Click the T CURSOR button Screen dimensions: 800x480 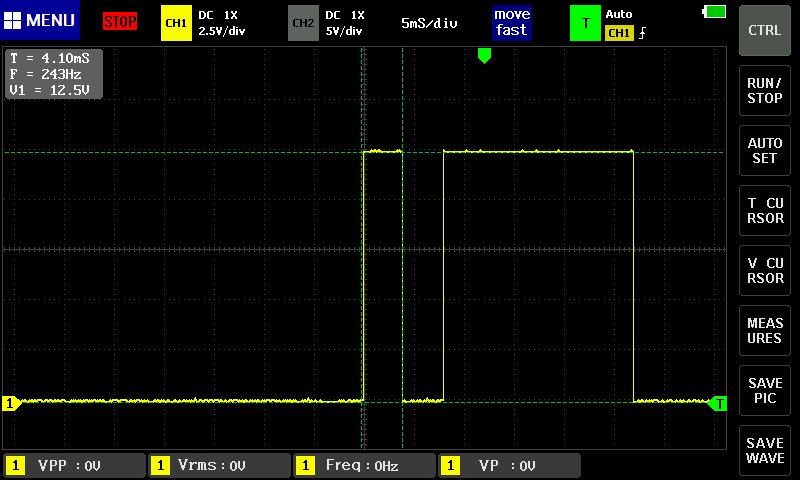764,210
